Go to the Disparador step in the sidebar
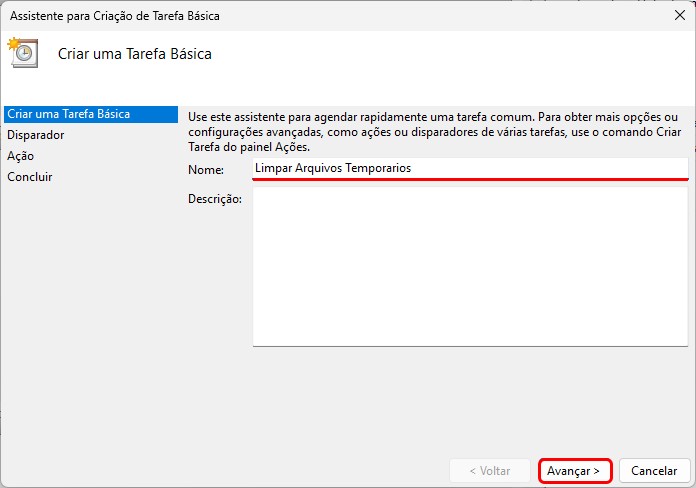The height and width of the screenshot is (488, 696). pos(36,135)
